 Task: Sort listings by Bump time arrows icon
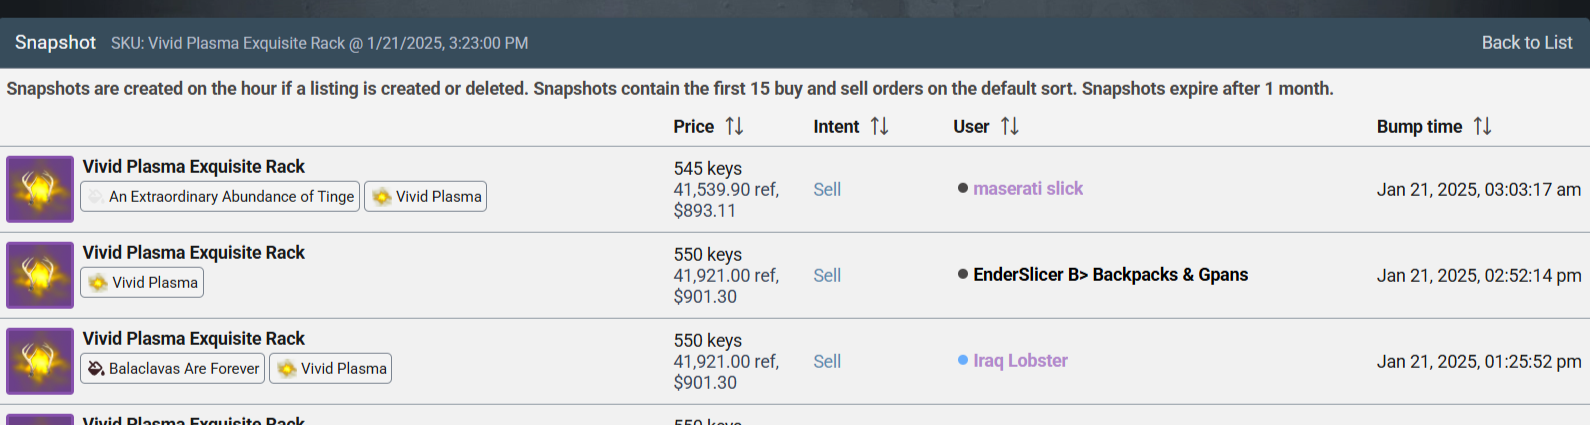coord(1482,126)
